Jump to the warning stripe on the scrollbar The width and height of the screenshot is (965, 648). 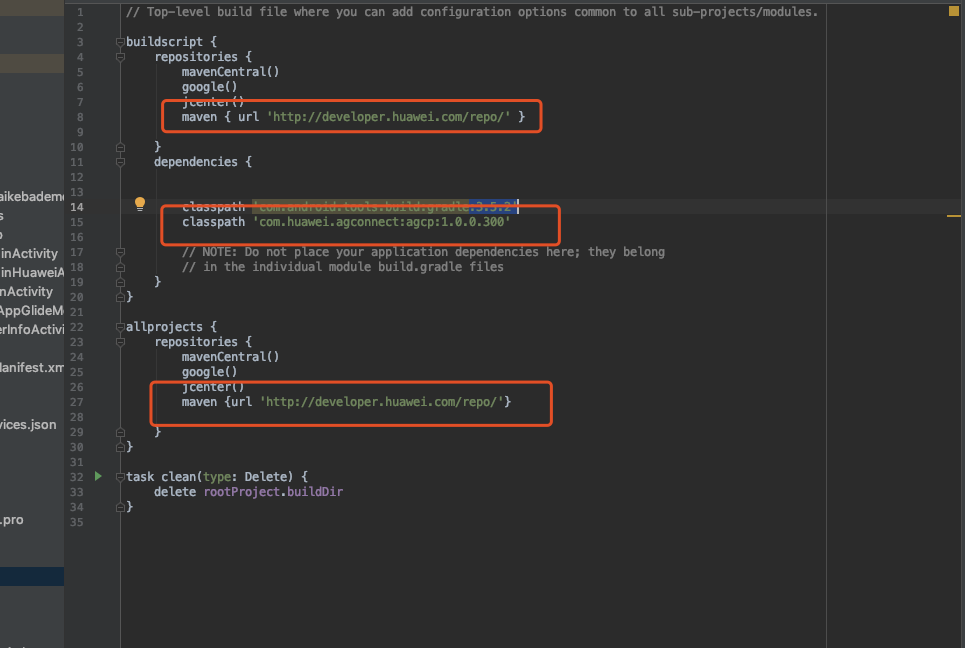[x=953, y=216]
